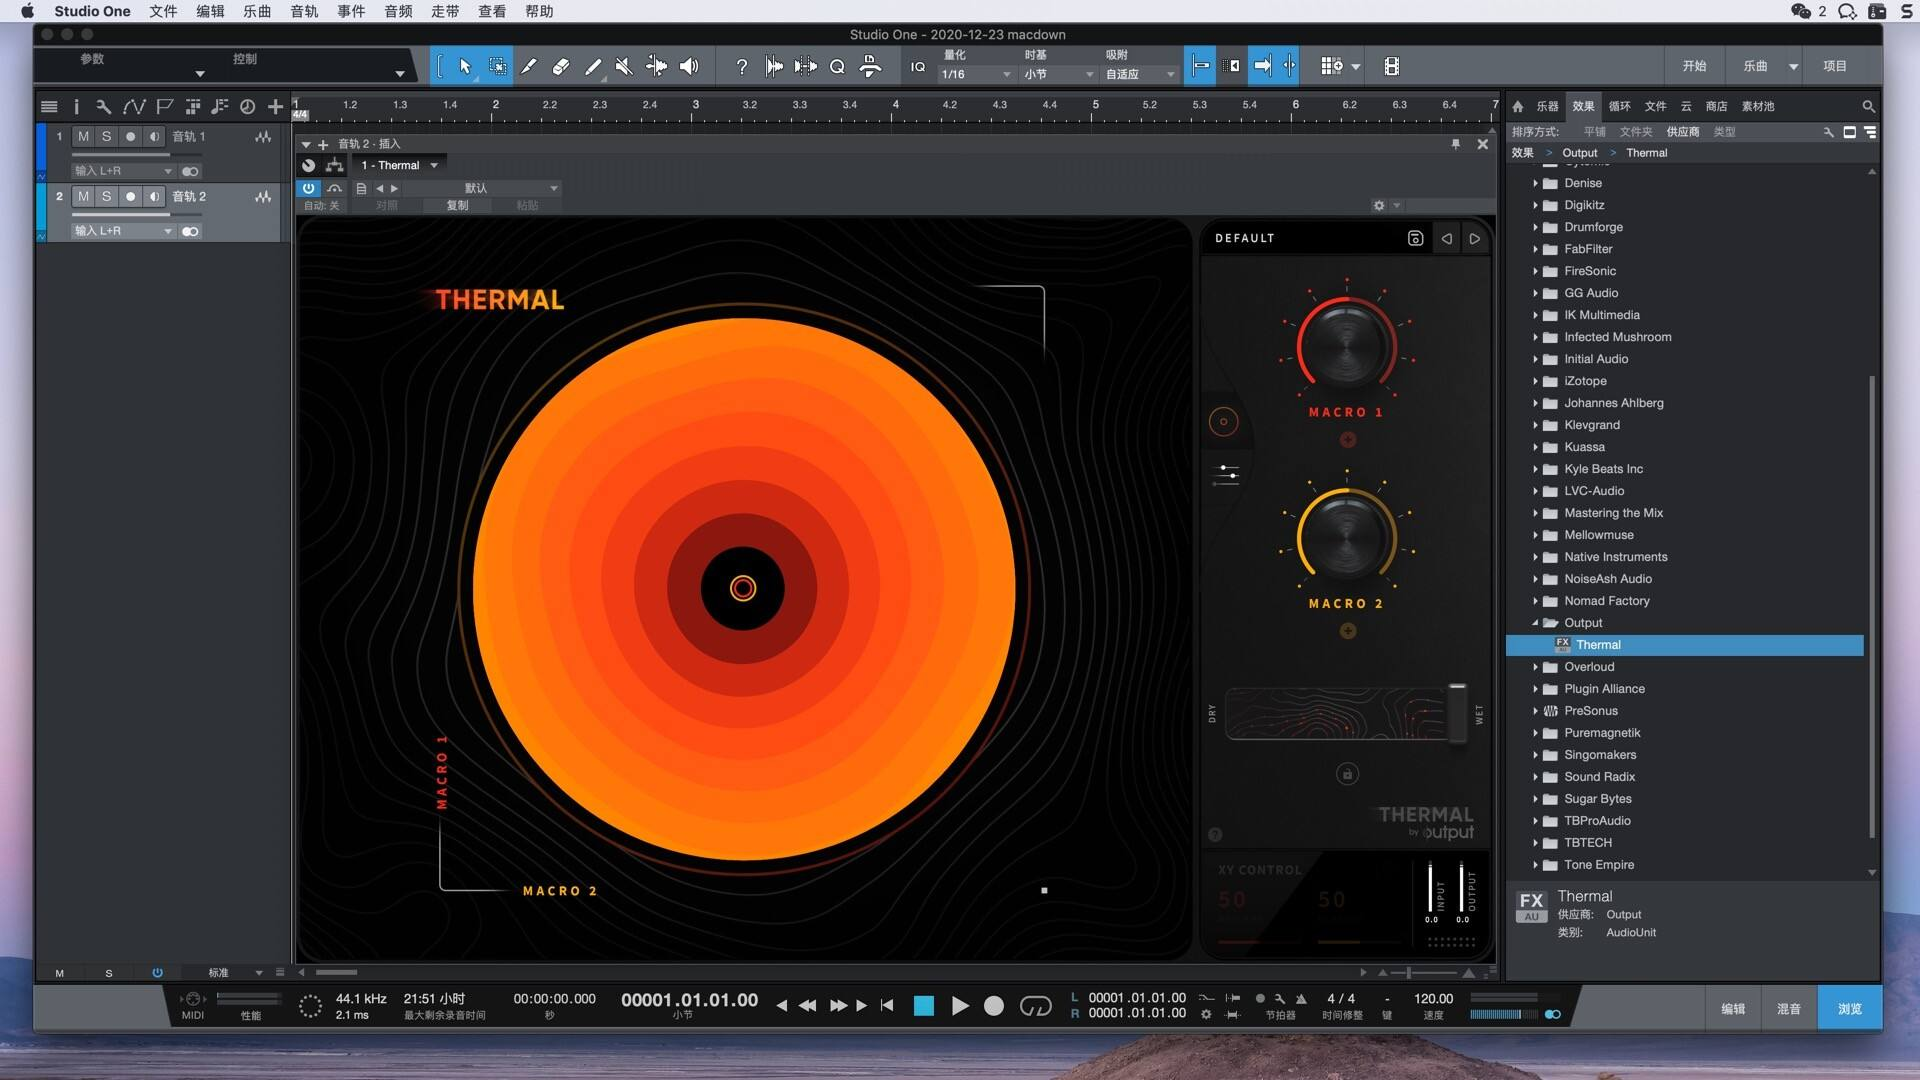
Task: Expand the FabFilter folder
Action: [1535, 249]
